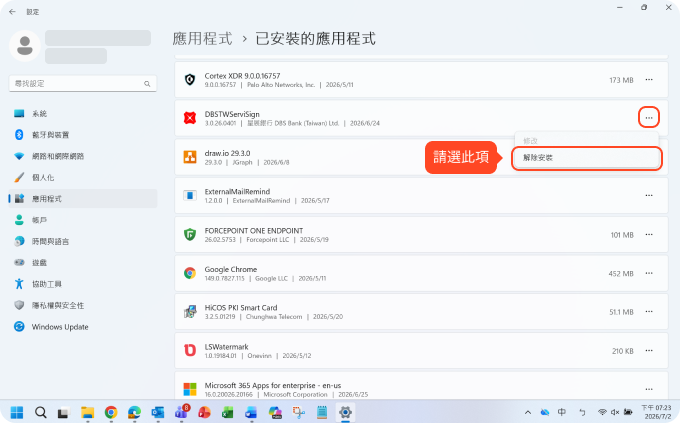
Task: Open 系統 settings in the sidebar
Action: tap(82, 114)
